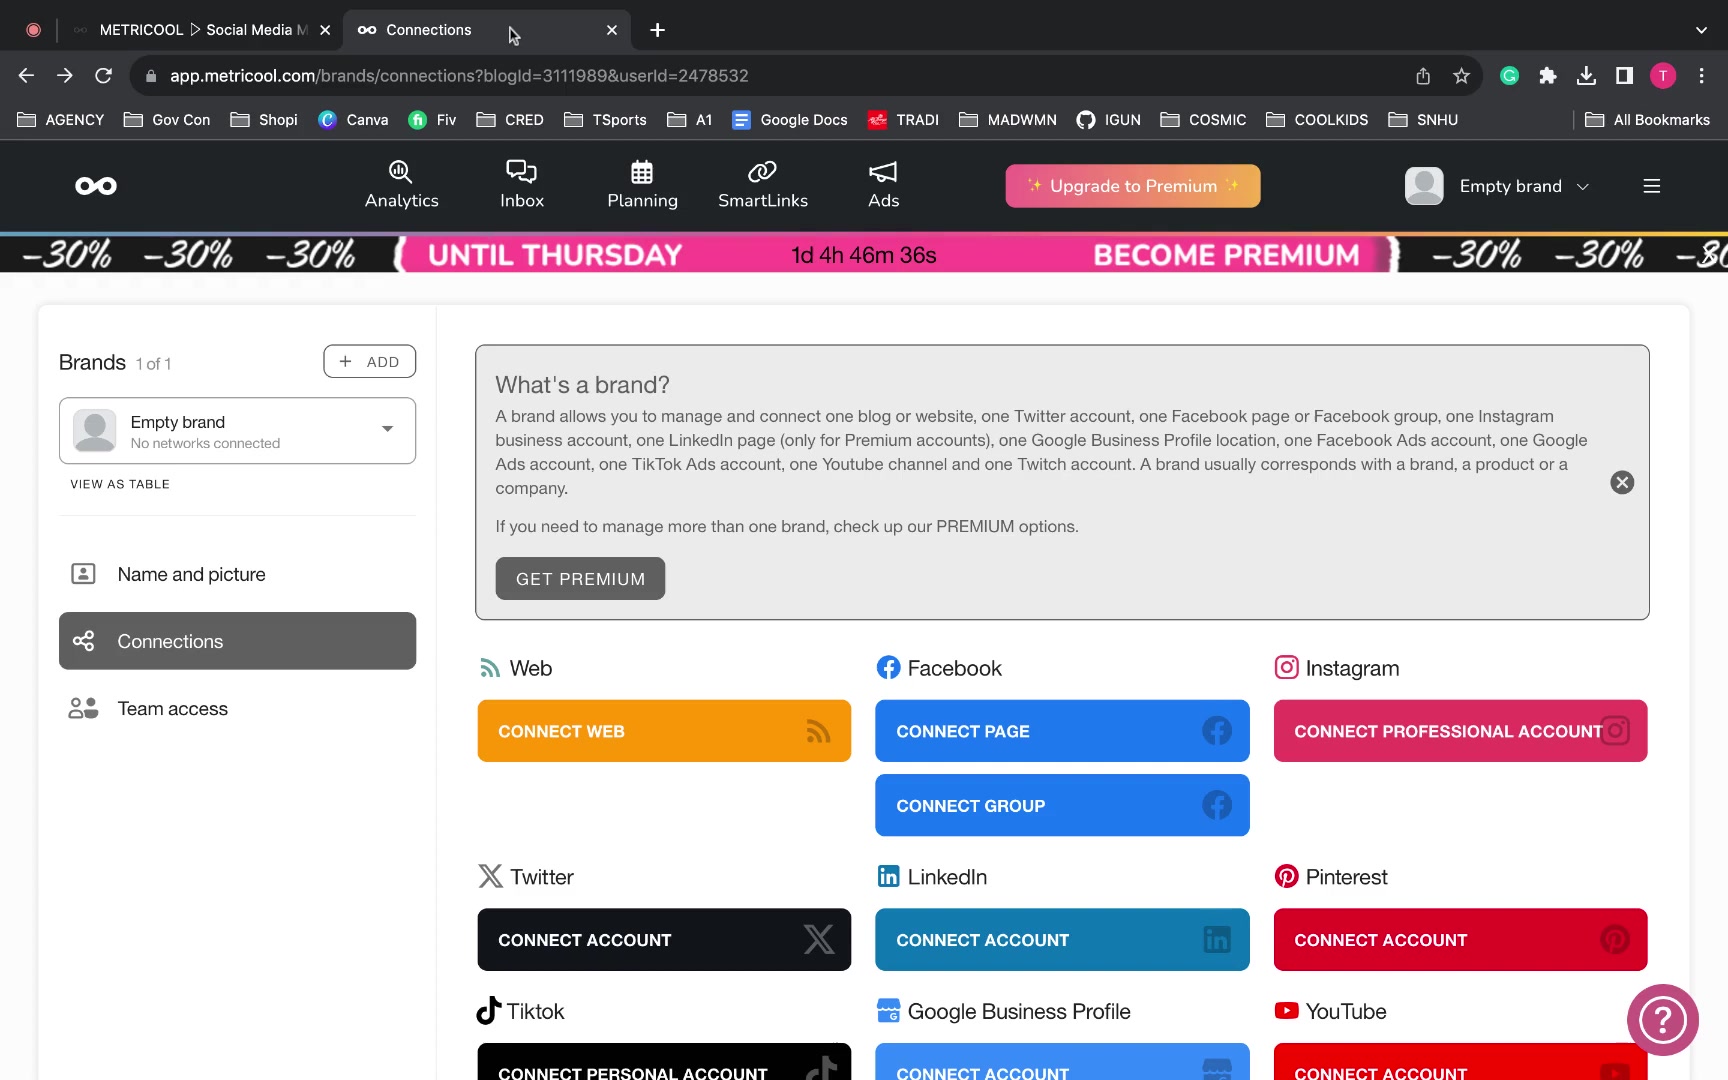
Task: Bookmark this page with the star
Action: click(x=1461, y=76)
